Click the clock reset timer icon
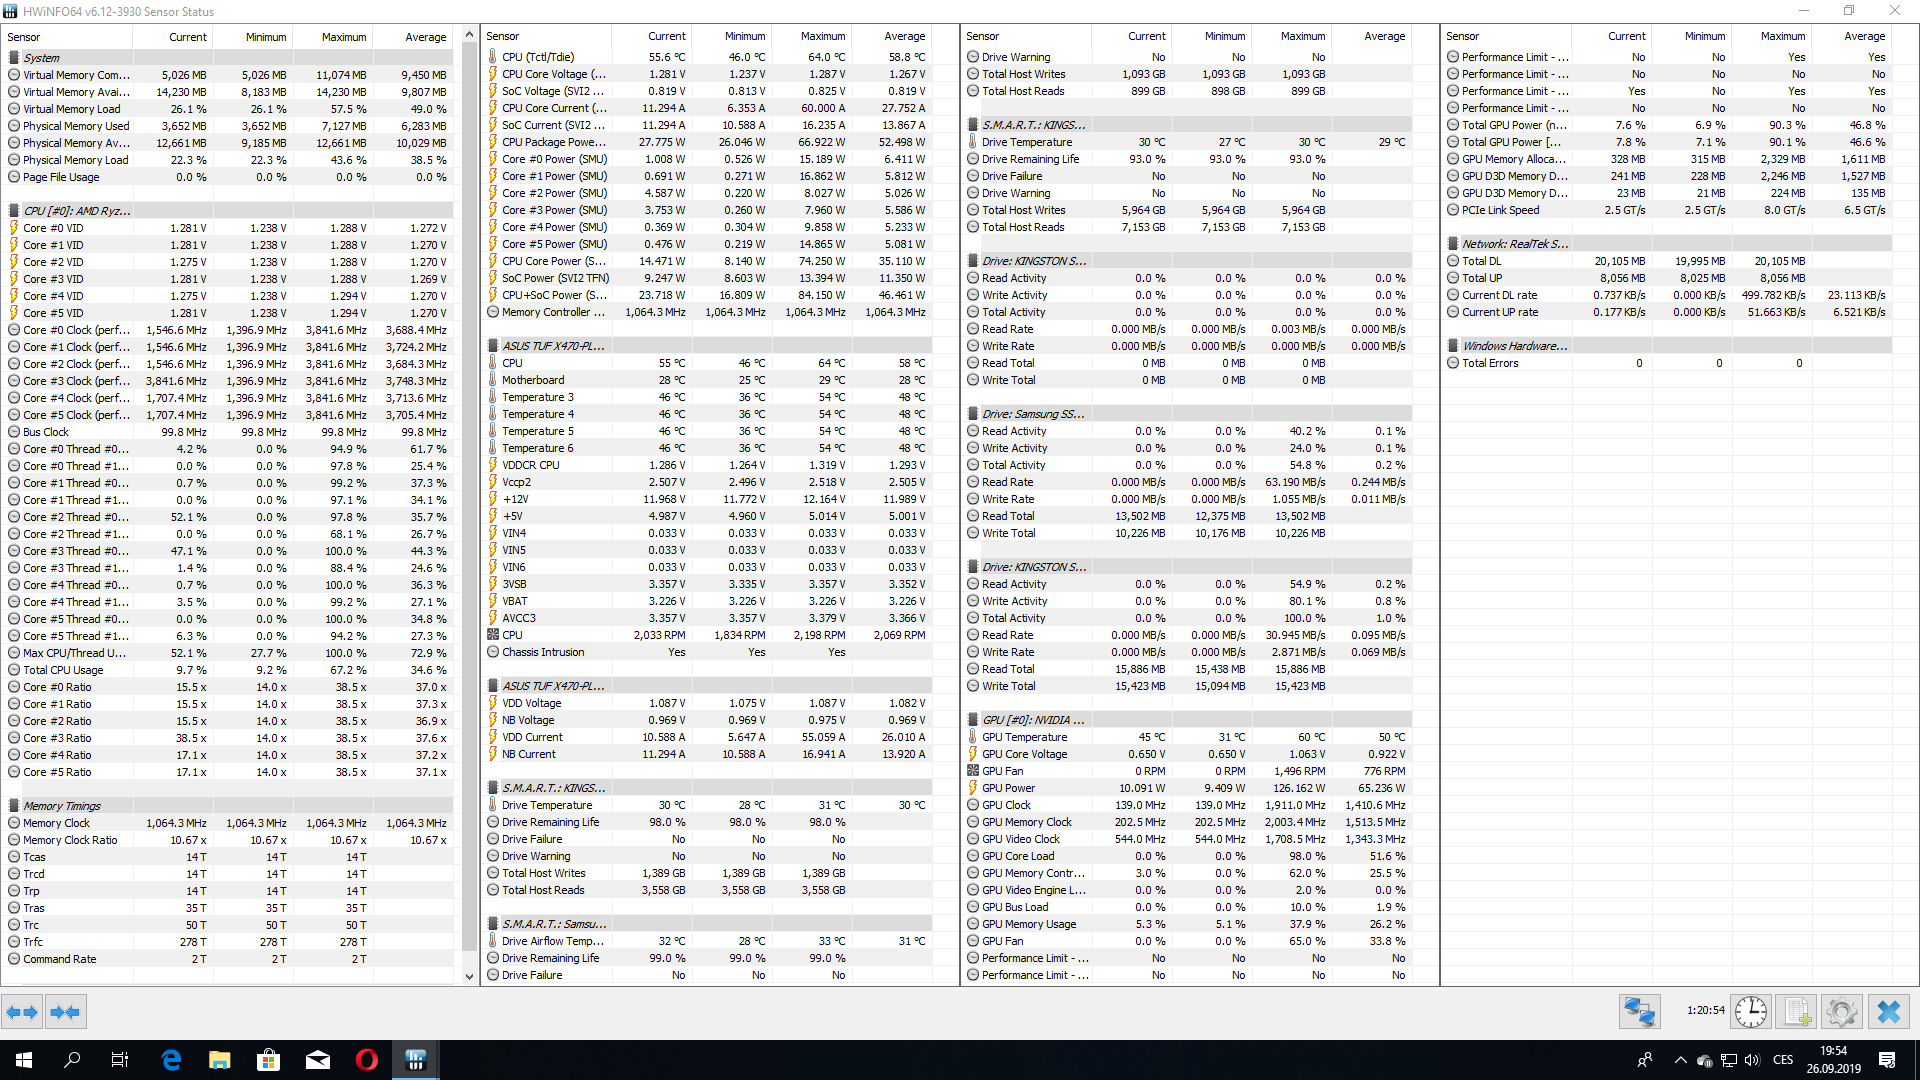Image resolution: width=1920 pixels, height=1080 pixels. click(x=1751, y=1012)
